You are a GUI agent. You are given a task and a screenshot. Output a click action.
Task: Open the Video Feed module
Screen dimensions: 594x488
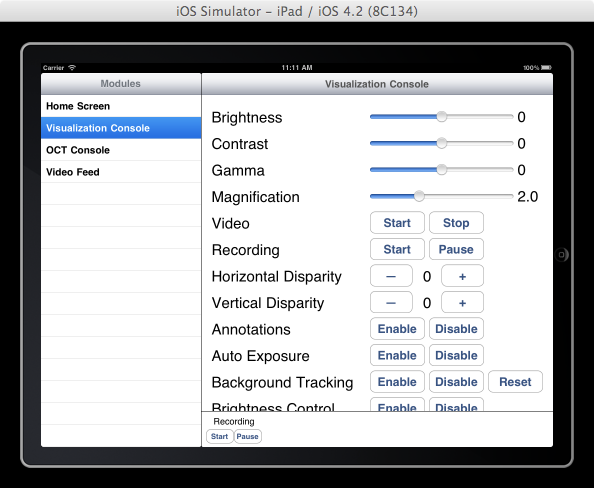pyautogui.click(x=121, y=172)
